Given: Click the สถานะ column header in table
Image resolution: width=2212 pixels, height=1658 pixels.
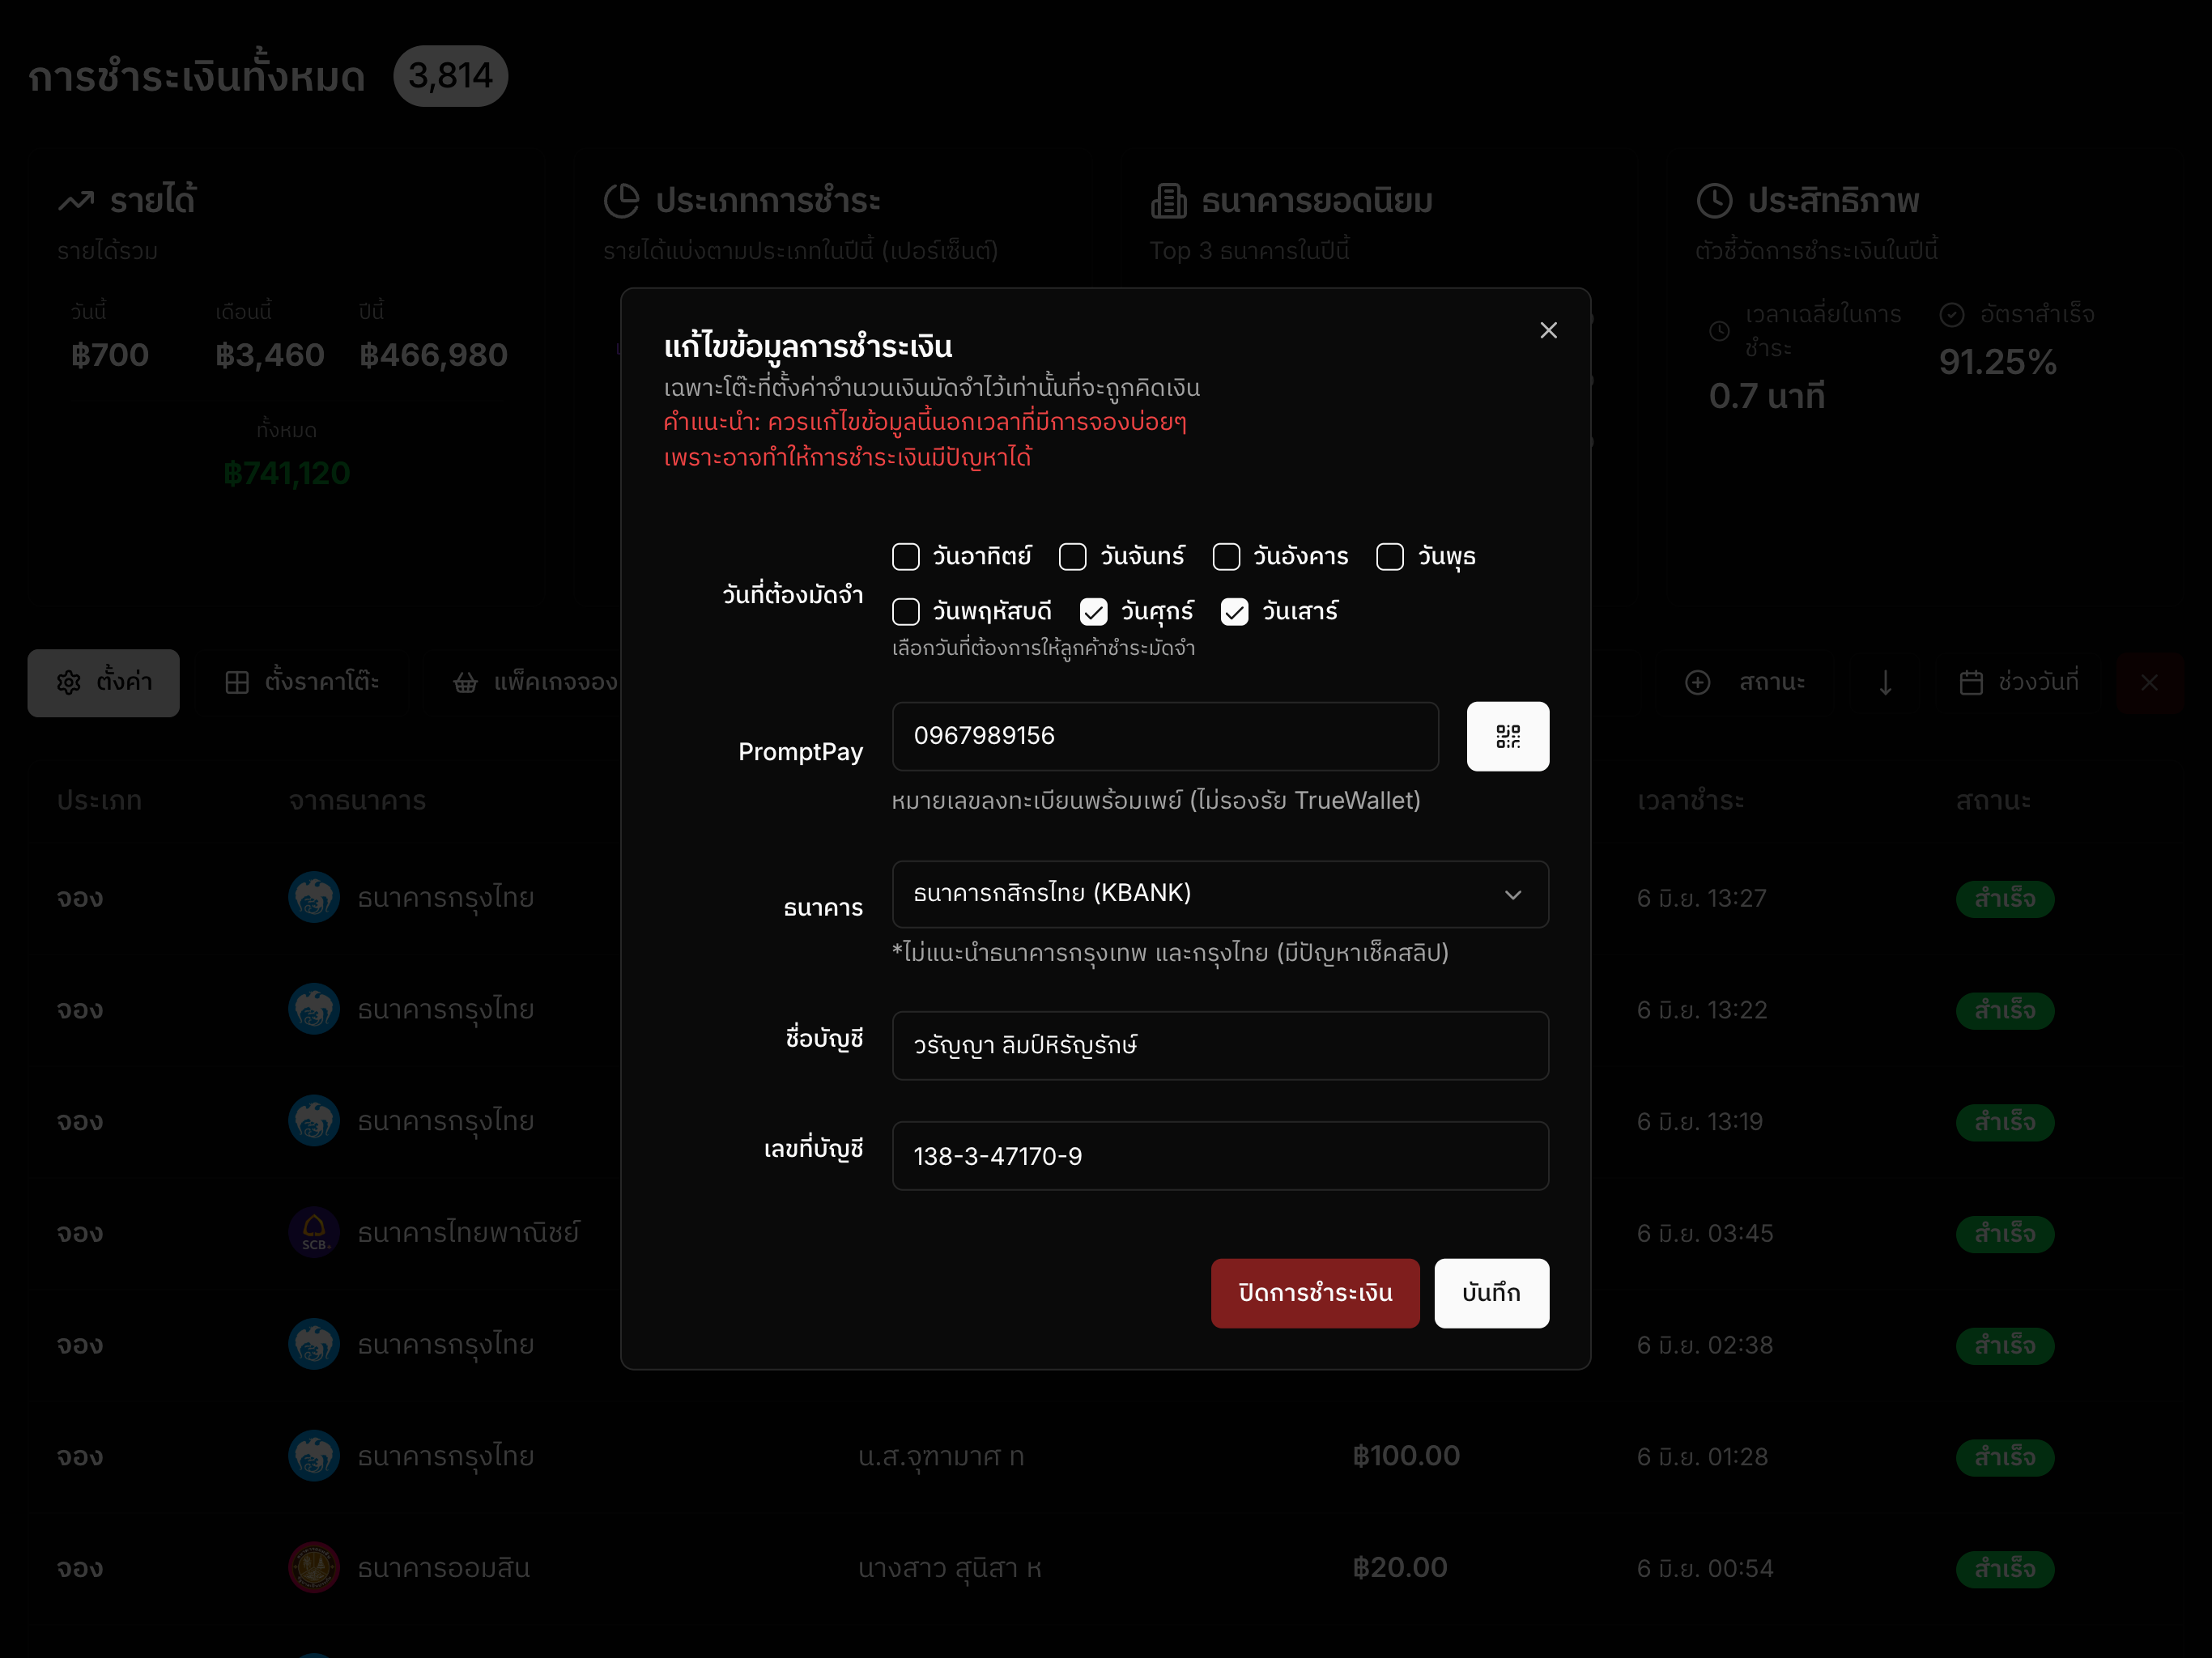Looking at the screenshot, I should click(1993, 801).
